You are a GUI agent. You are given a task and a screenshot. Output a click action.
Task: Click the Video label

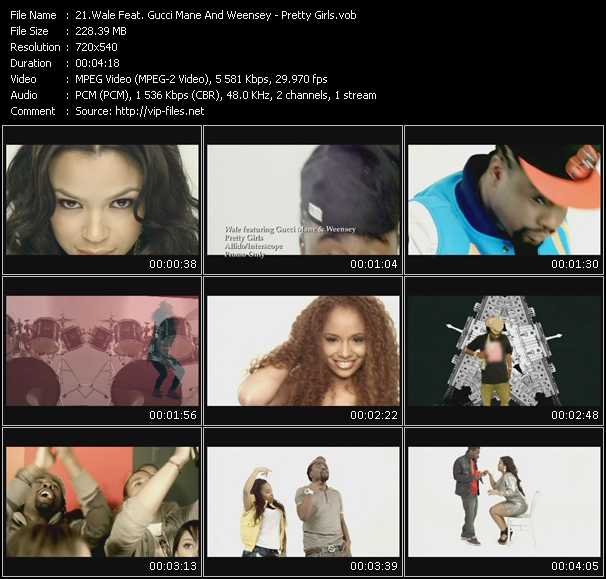pos(23,79)
